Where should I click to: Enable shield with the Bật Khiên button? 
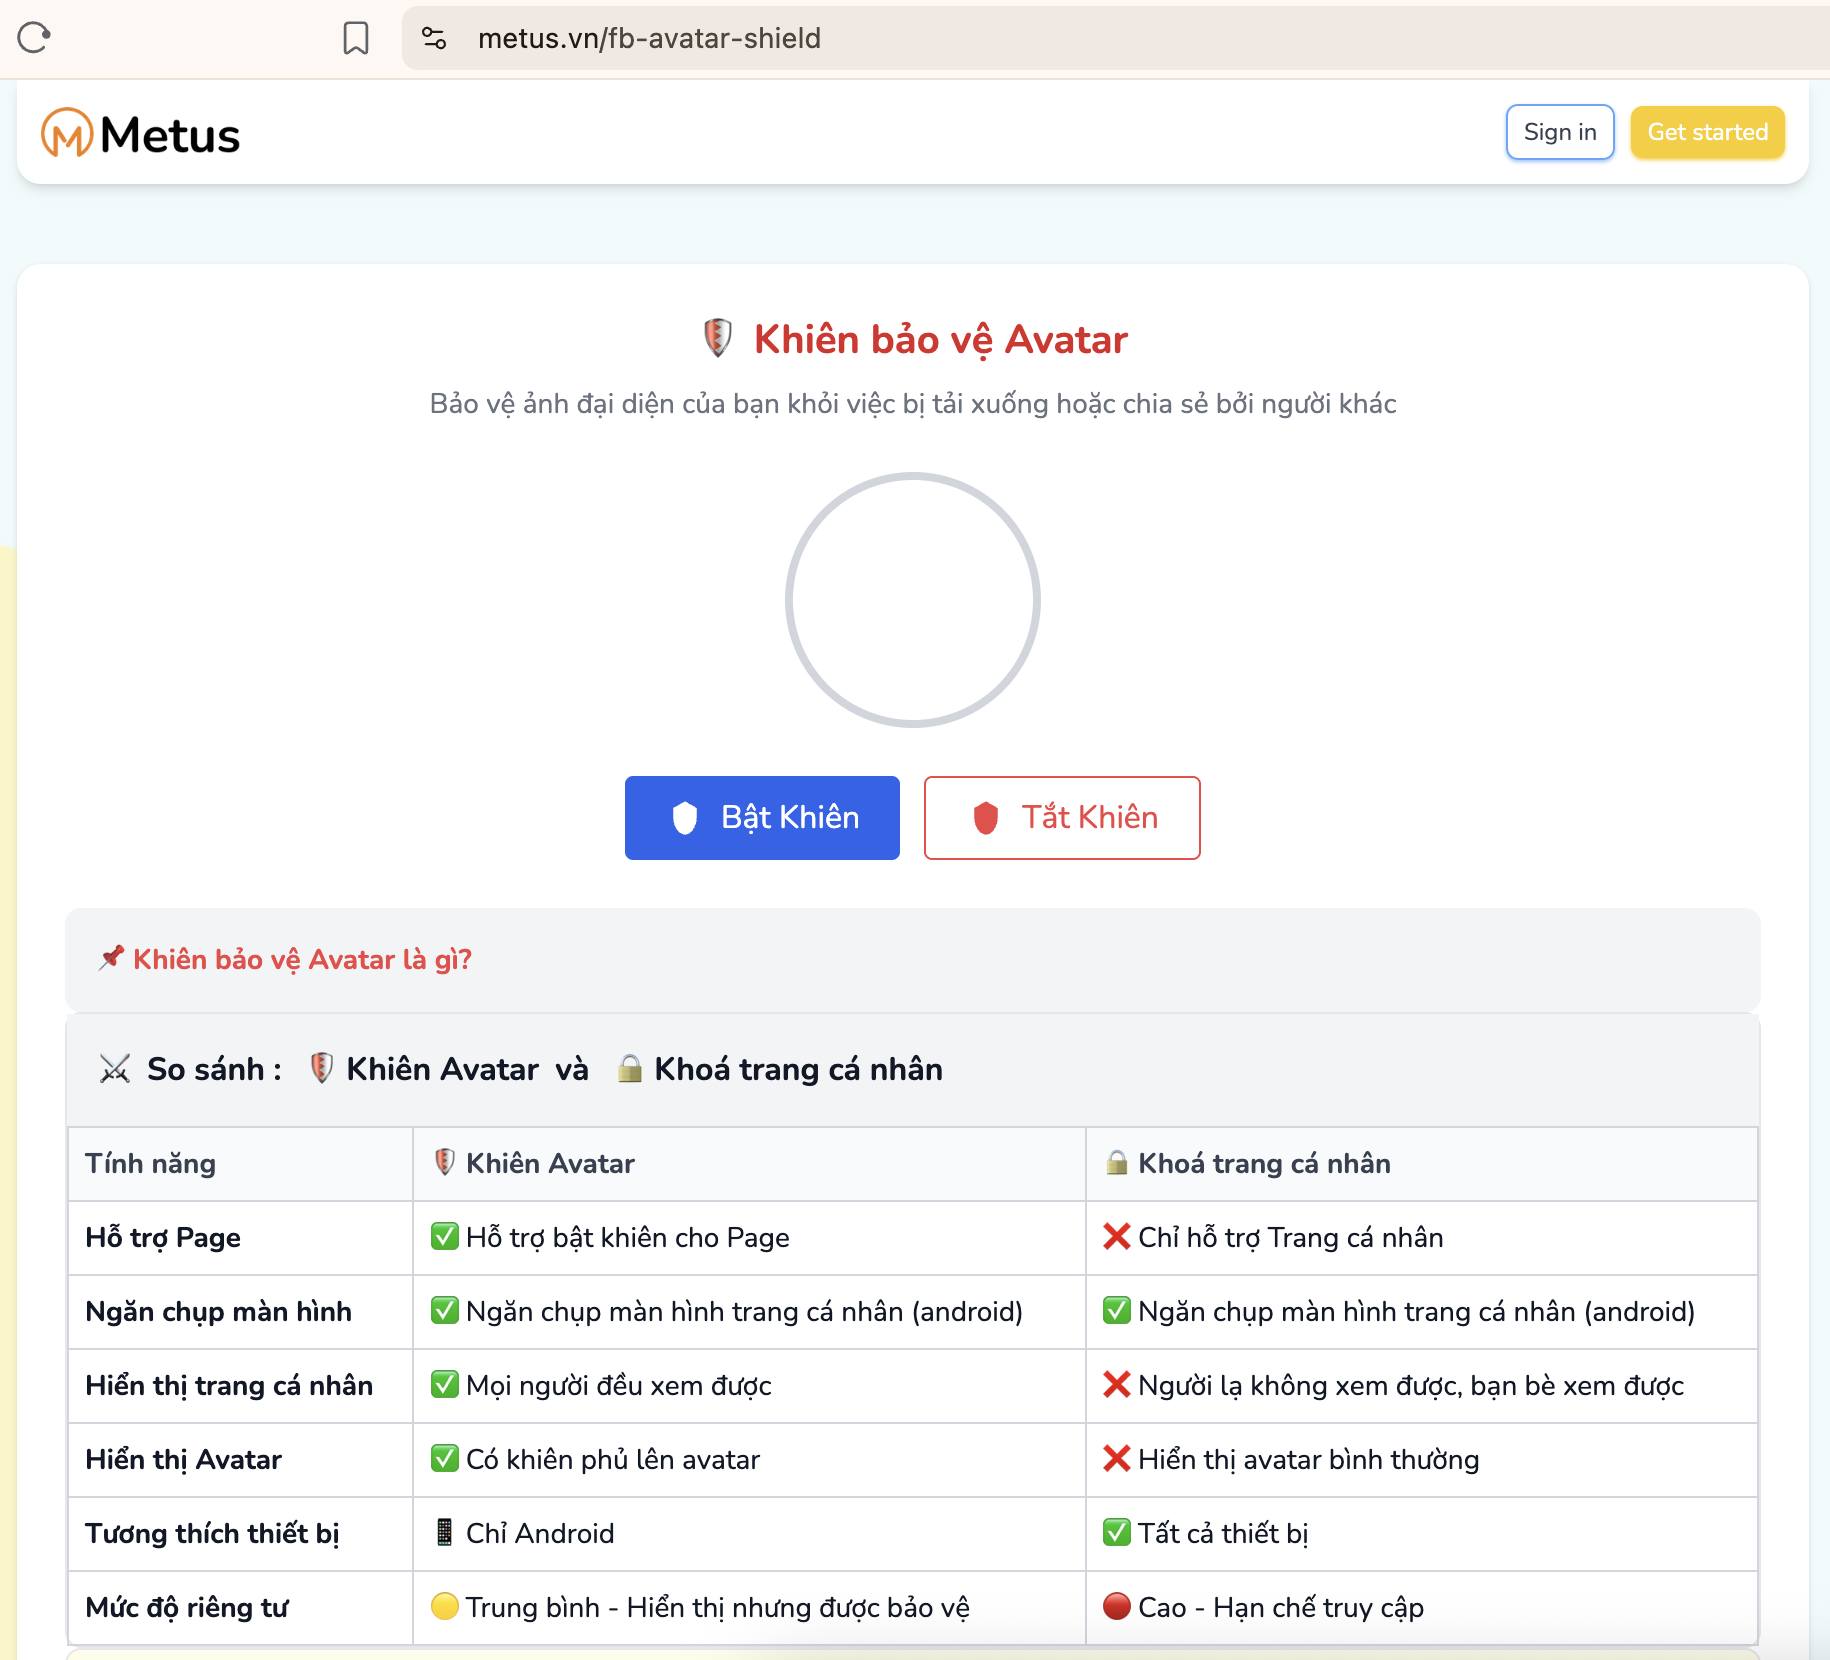(x=762, y=818)
